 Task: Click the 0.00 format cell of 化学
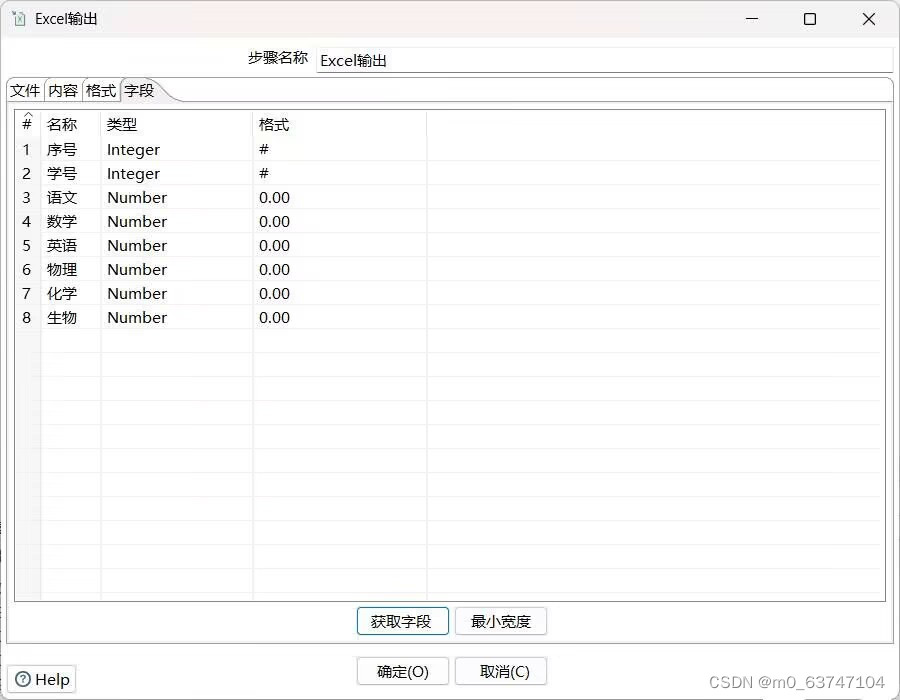pos(340,293)
